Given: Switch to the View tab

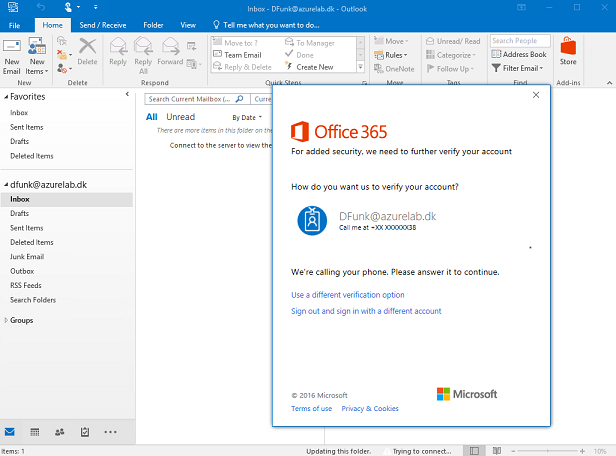Looking at the screenshot, I should point(188,25).
